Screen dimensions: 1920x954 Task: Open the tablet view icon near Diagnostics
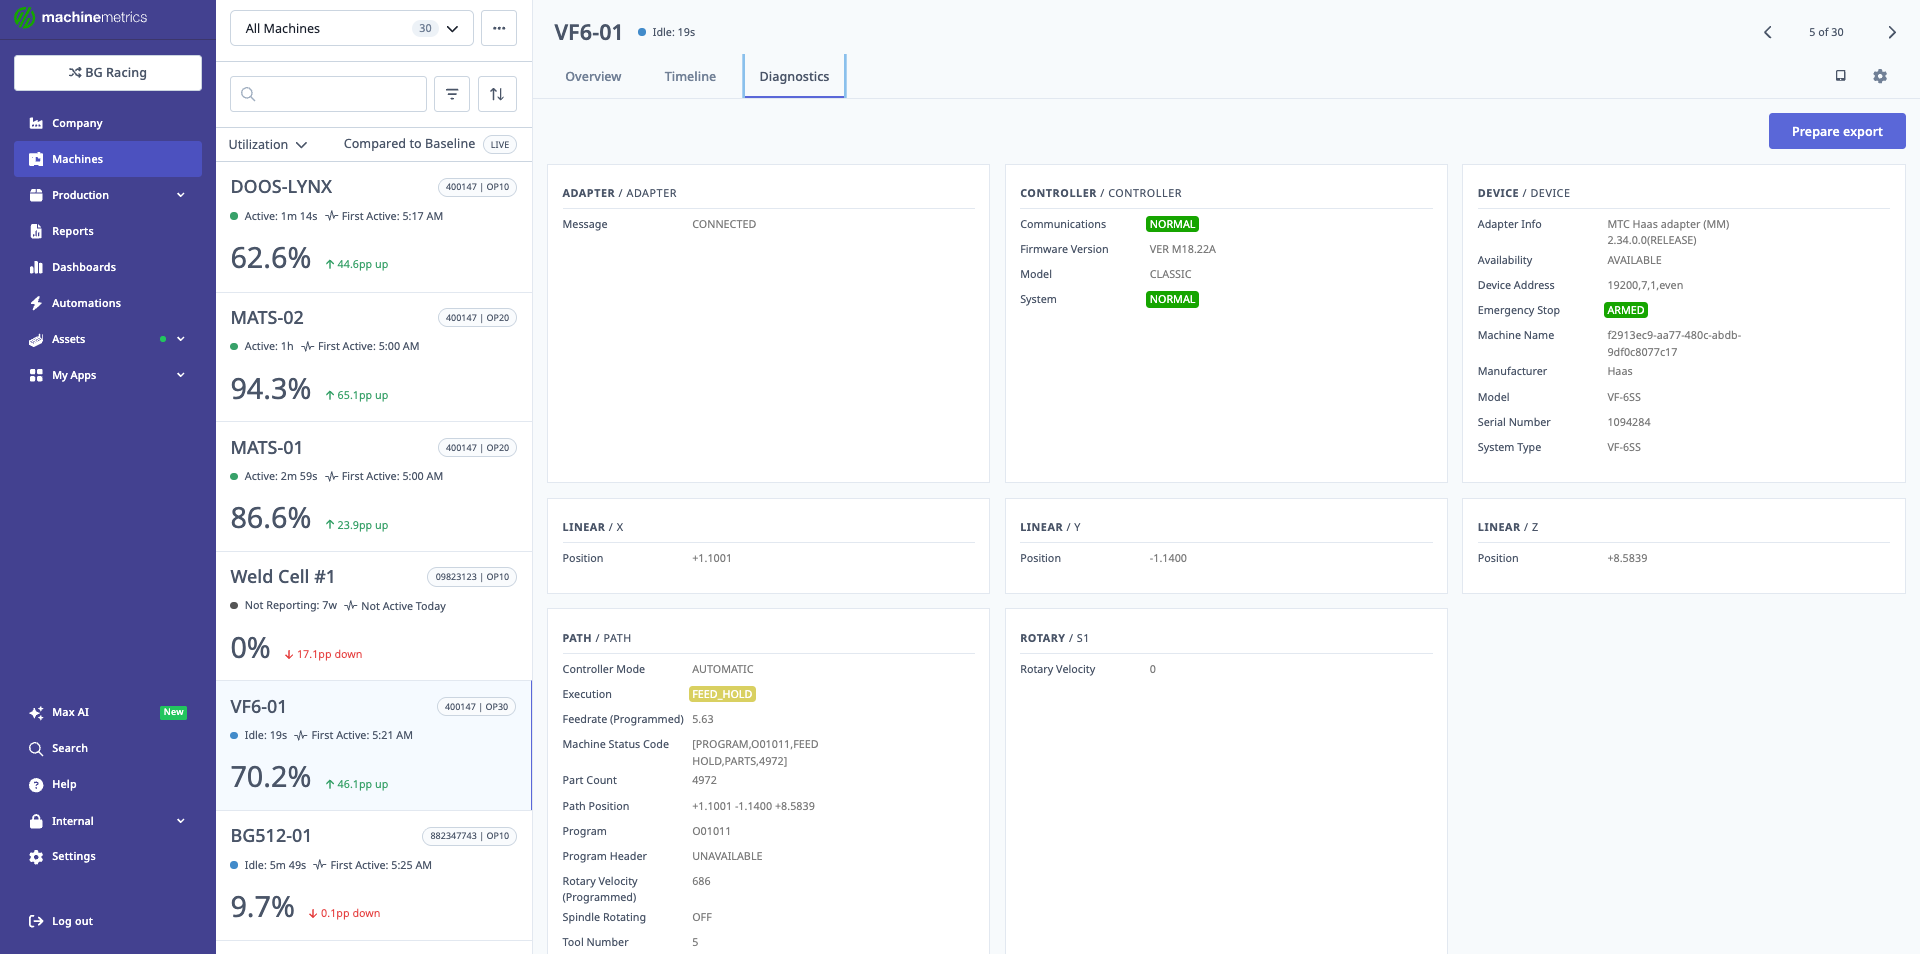tap(1840, 76)
